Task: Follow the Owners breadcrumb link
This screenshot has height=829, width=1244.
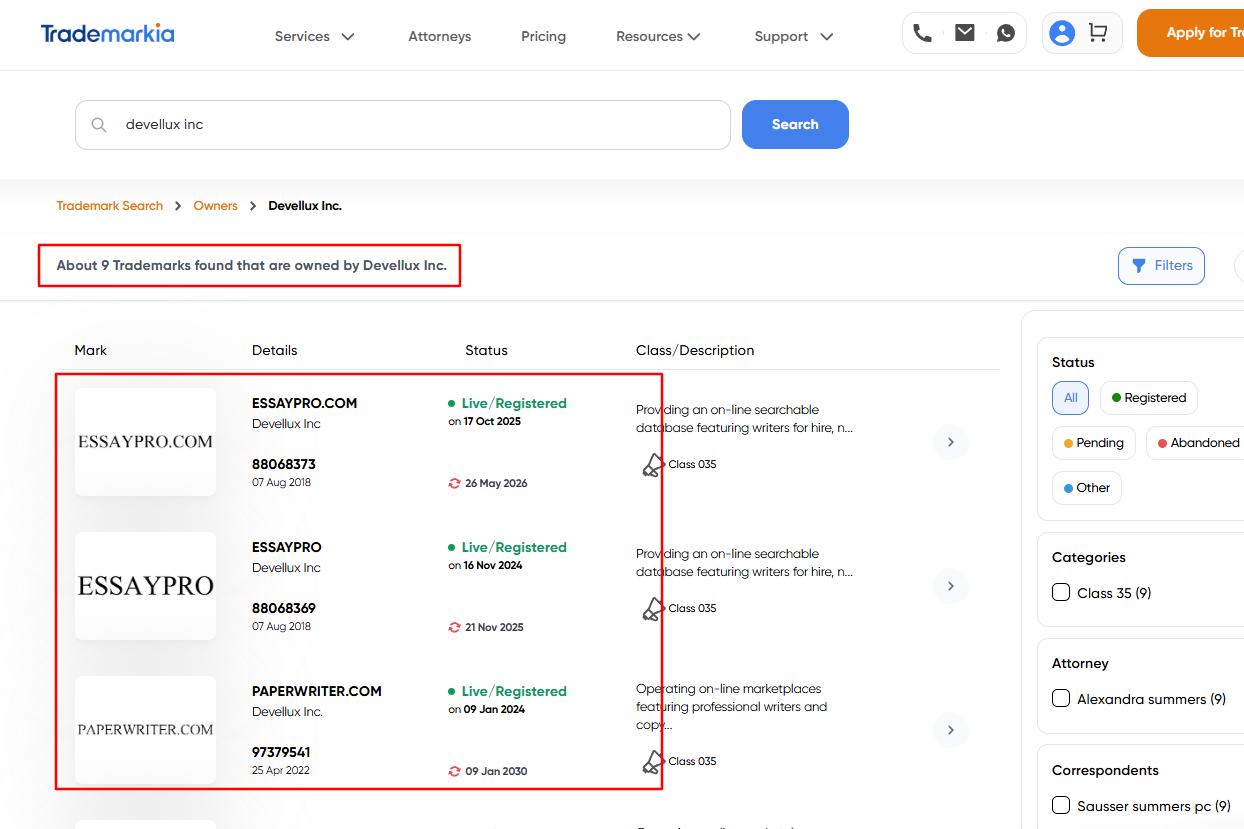Action: point(215,206)
